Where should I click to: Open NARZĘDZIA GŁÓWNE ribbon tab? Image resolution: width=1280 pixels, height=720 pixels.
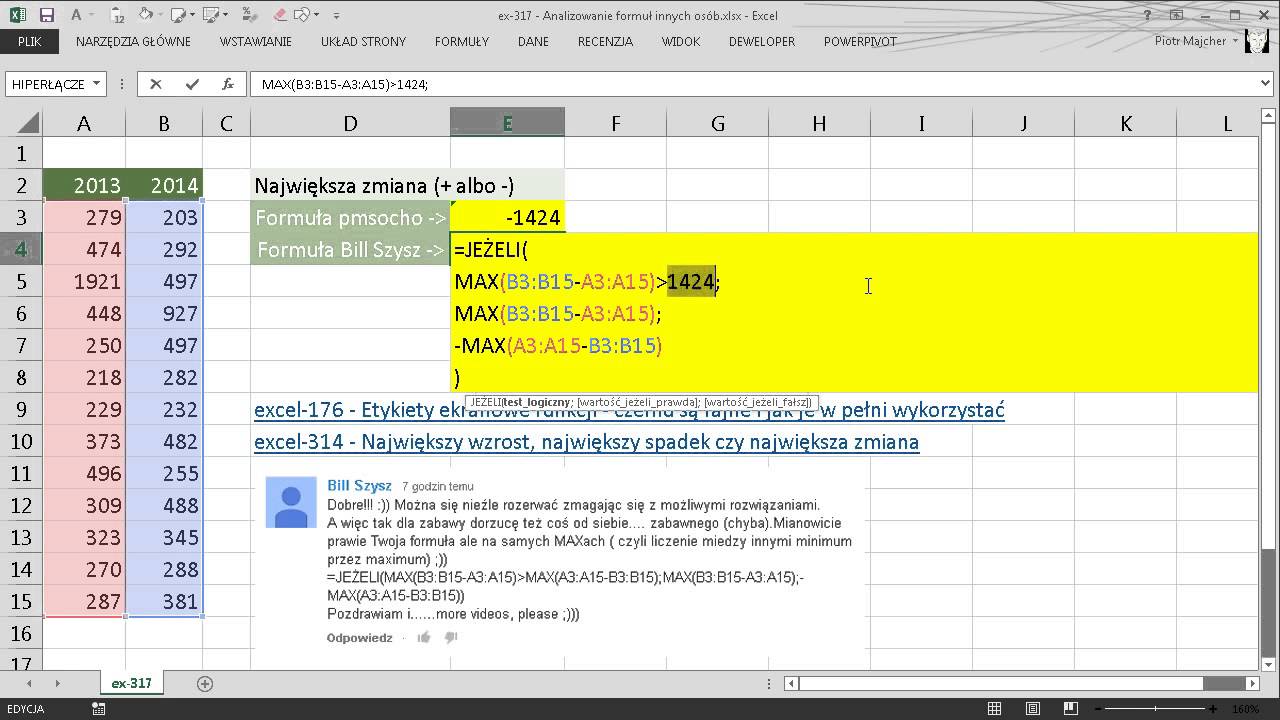(x=133, y=42)
